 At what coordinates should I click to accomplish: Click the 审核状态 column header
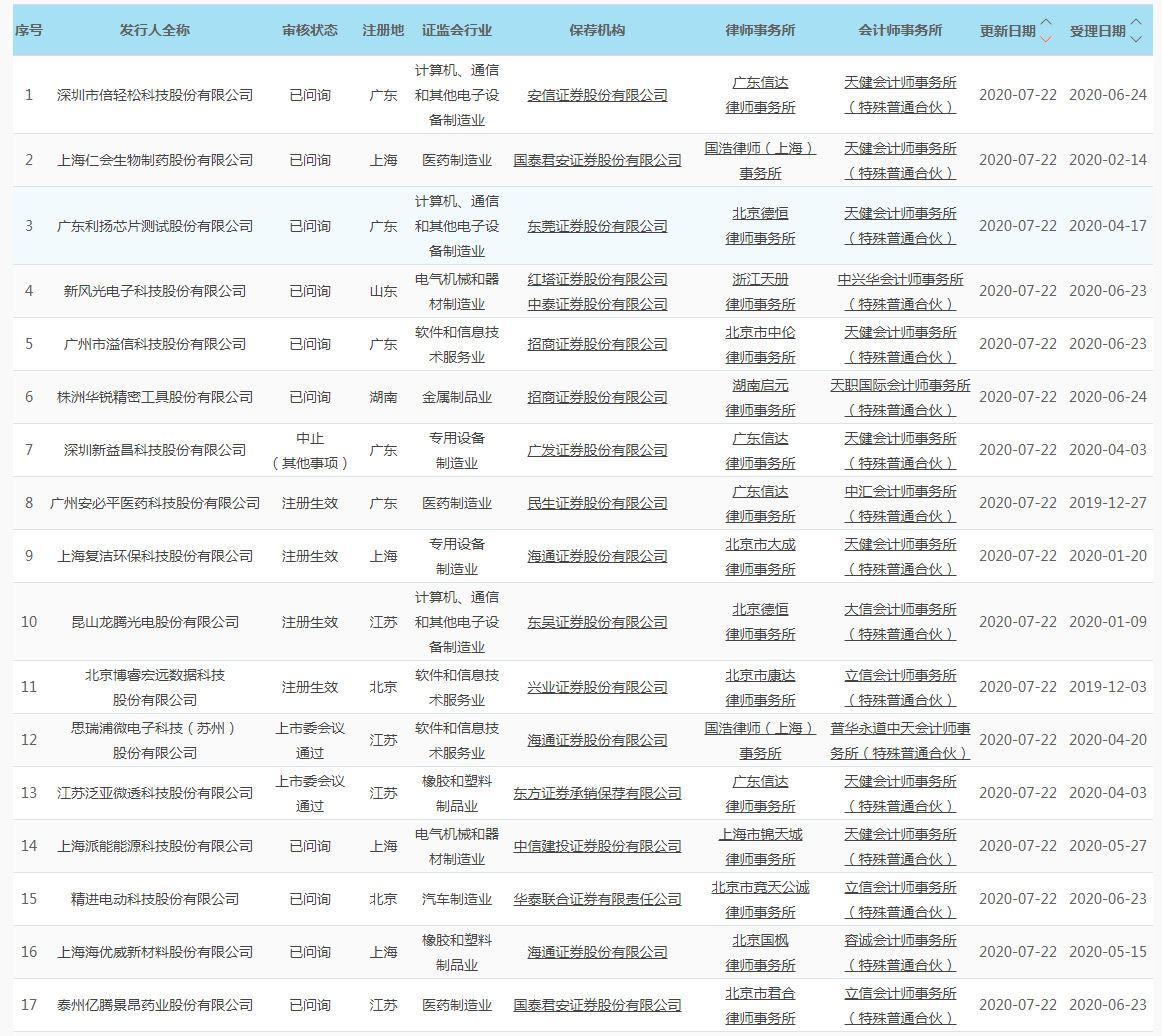coord(310,30)
